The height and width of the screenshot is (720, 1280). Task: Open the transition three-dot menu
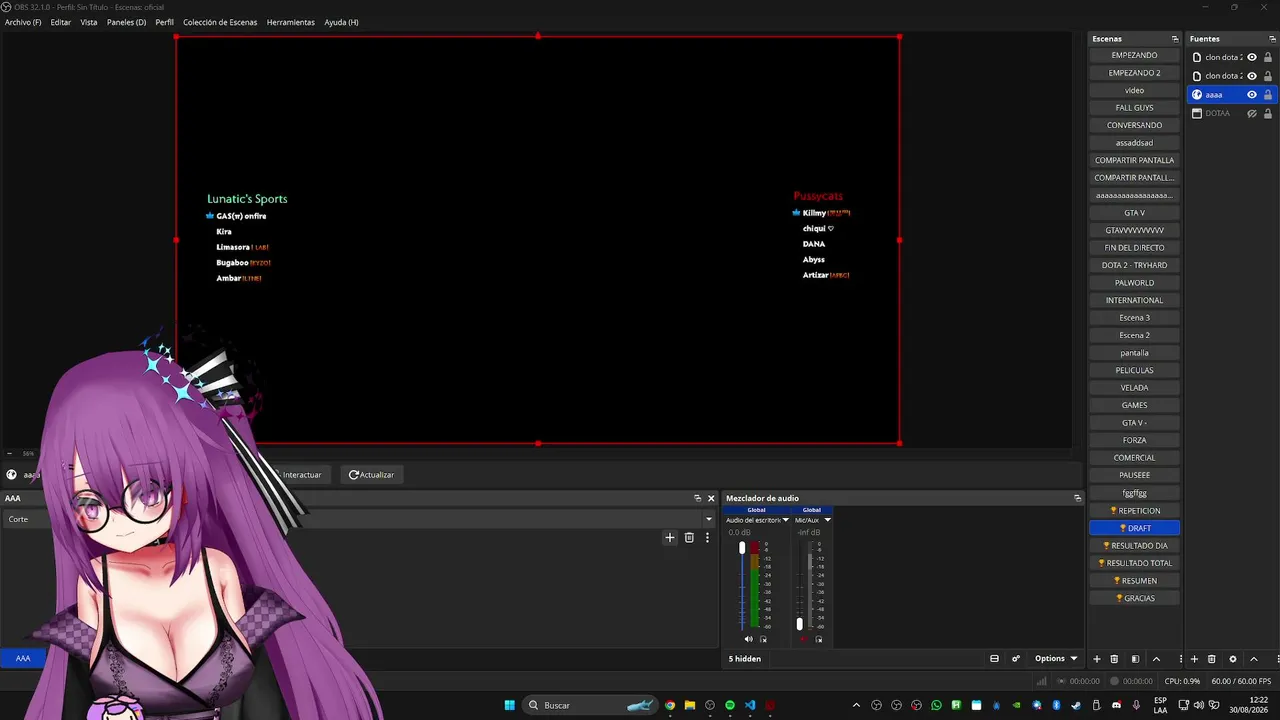click(x=707, y=537)
